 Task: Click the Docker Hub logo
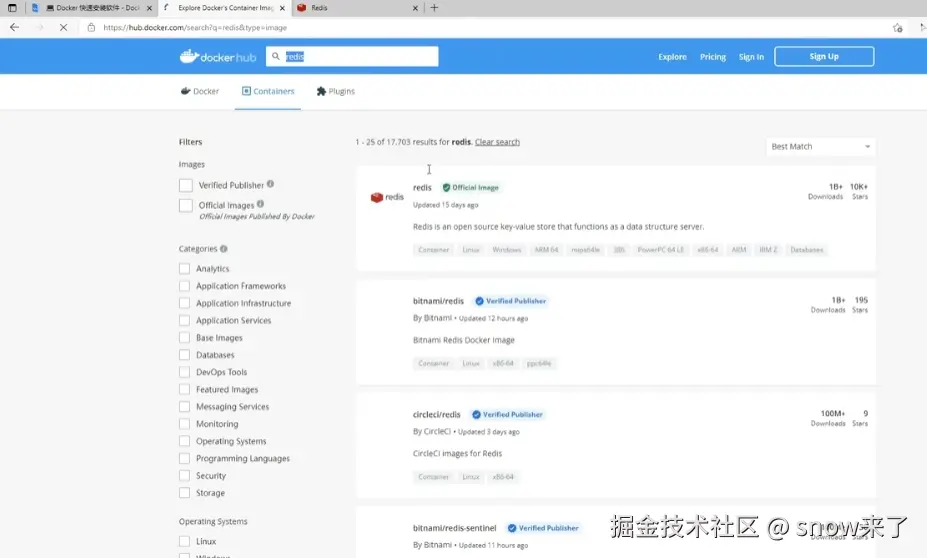click(218, 57)
